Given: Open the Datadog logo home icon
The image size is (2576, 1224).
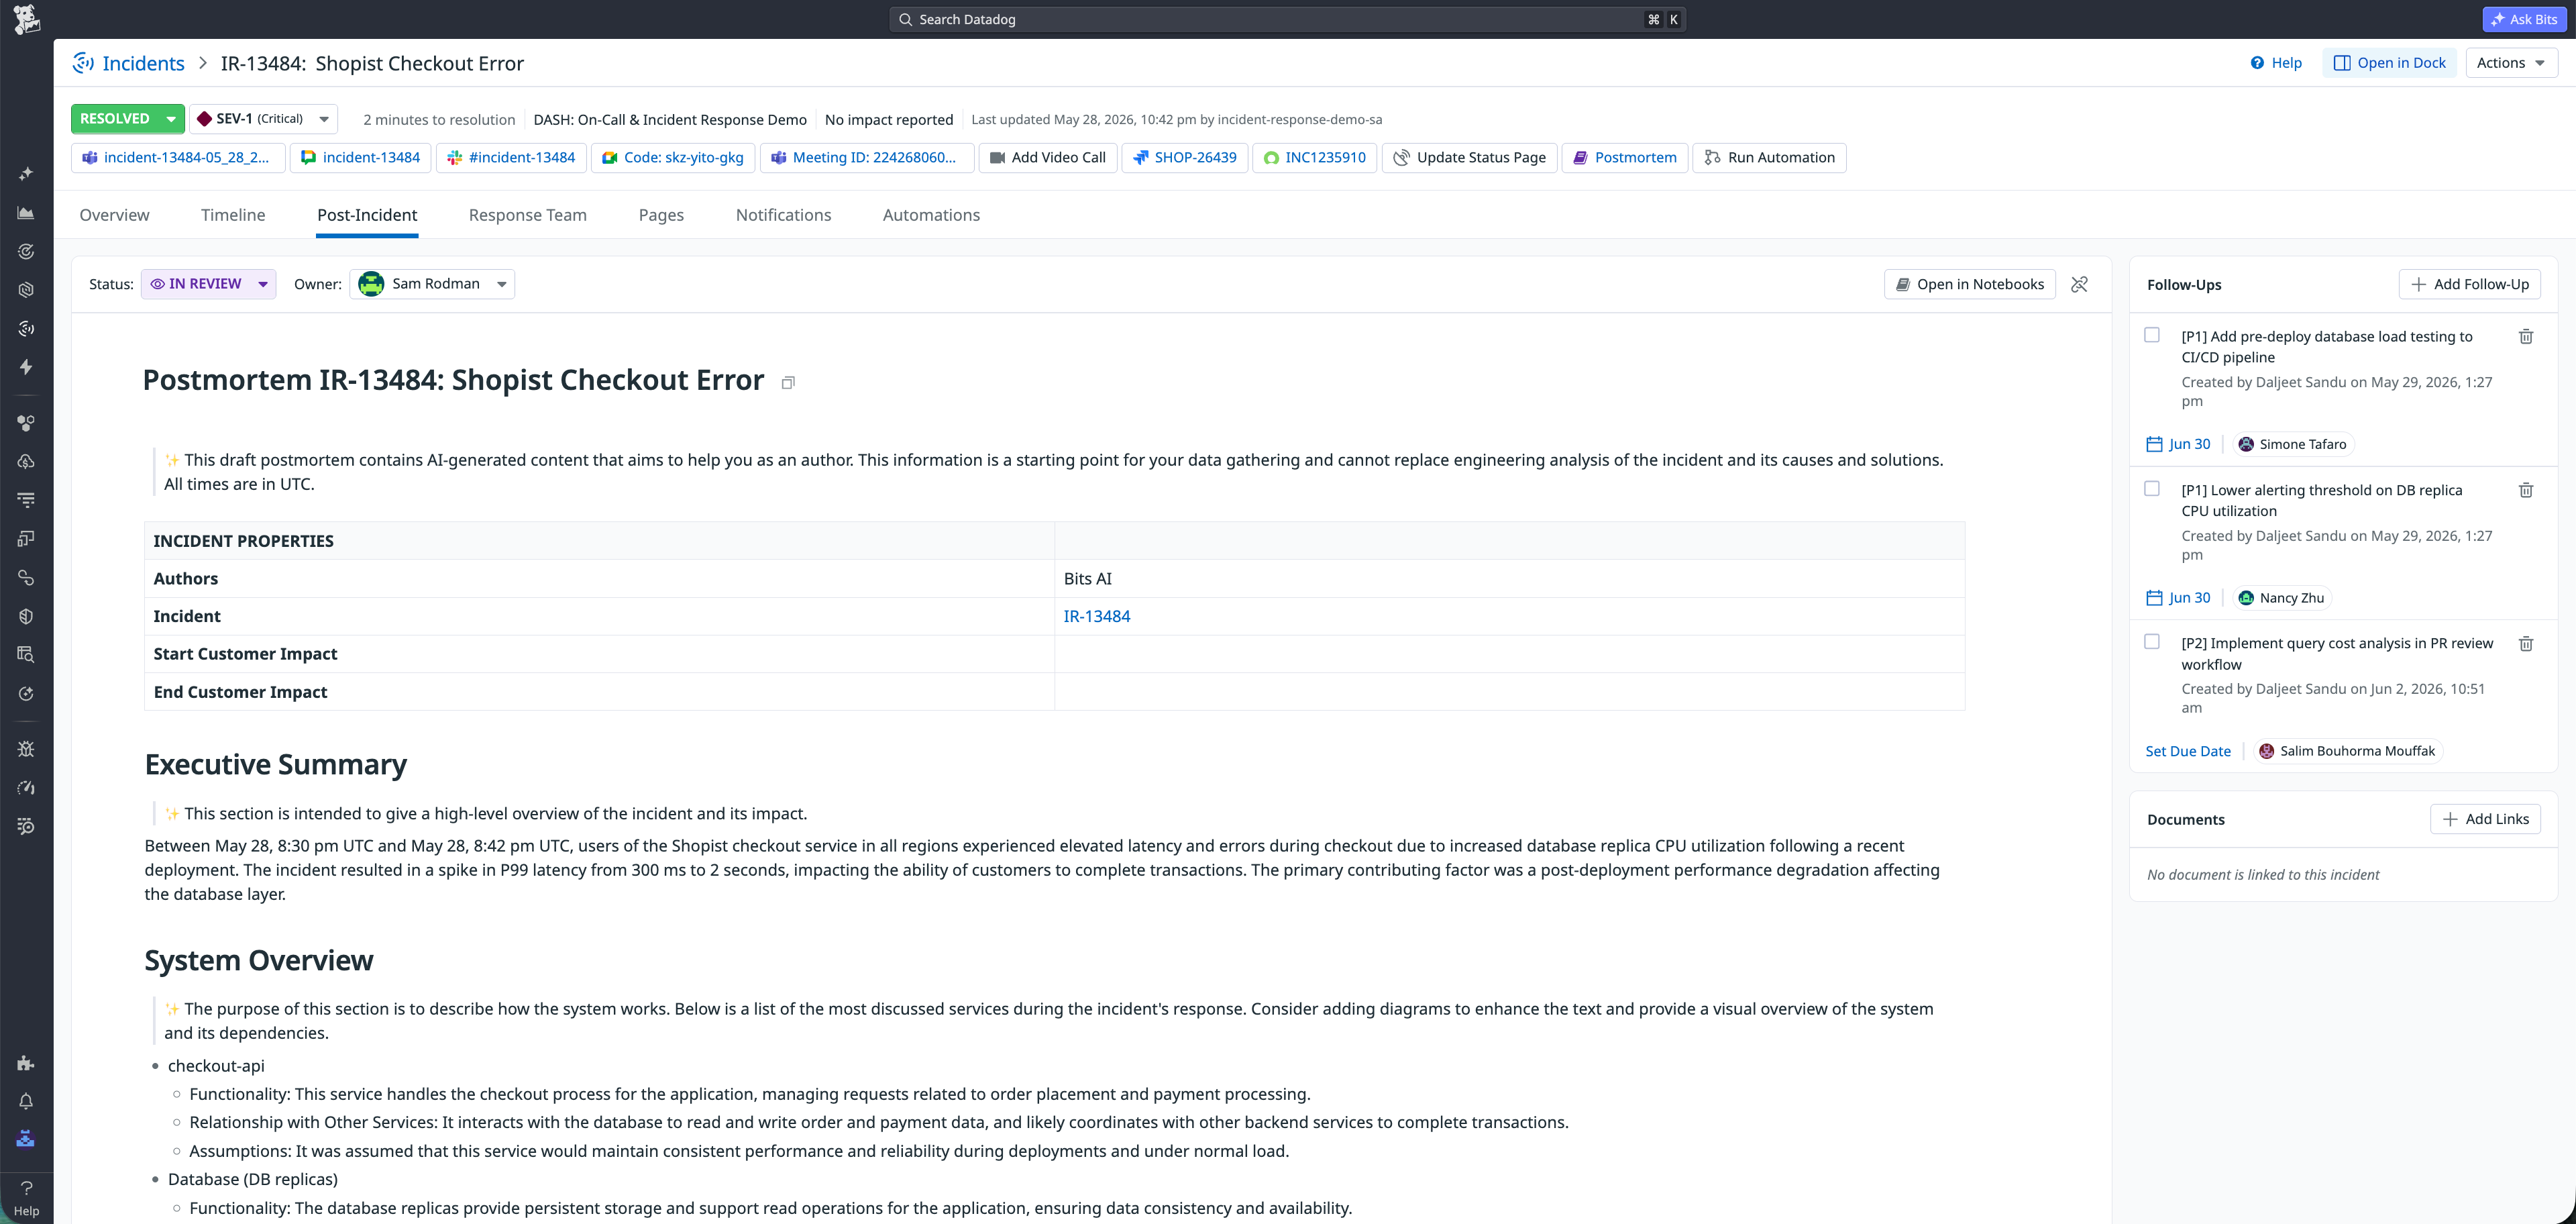Looking at the screenshot, I should click(26, 19).
